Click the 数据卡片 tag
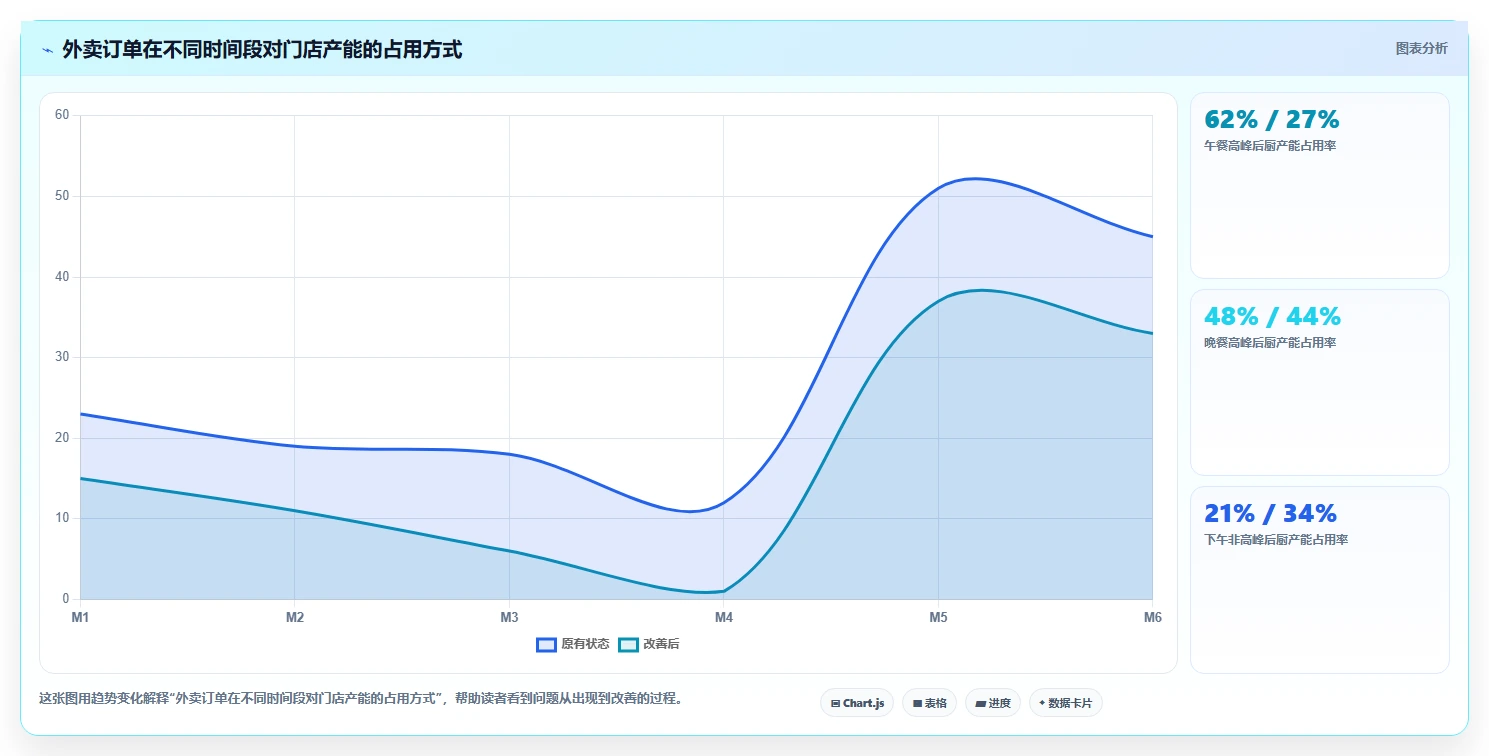This screenshot has width=1489, height=756. click(x=1066, y=703)
